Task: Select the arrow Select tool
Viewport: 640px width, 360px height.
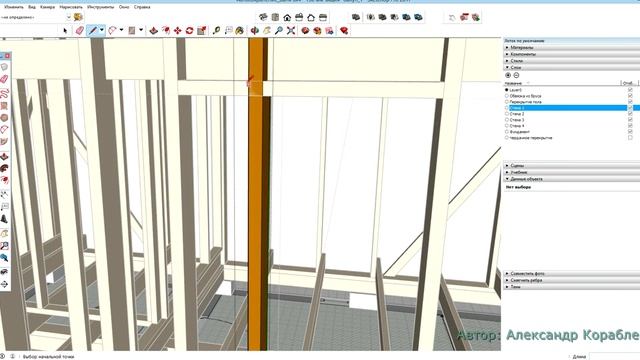Action: click(x=65, y=31)
